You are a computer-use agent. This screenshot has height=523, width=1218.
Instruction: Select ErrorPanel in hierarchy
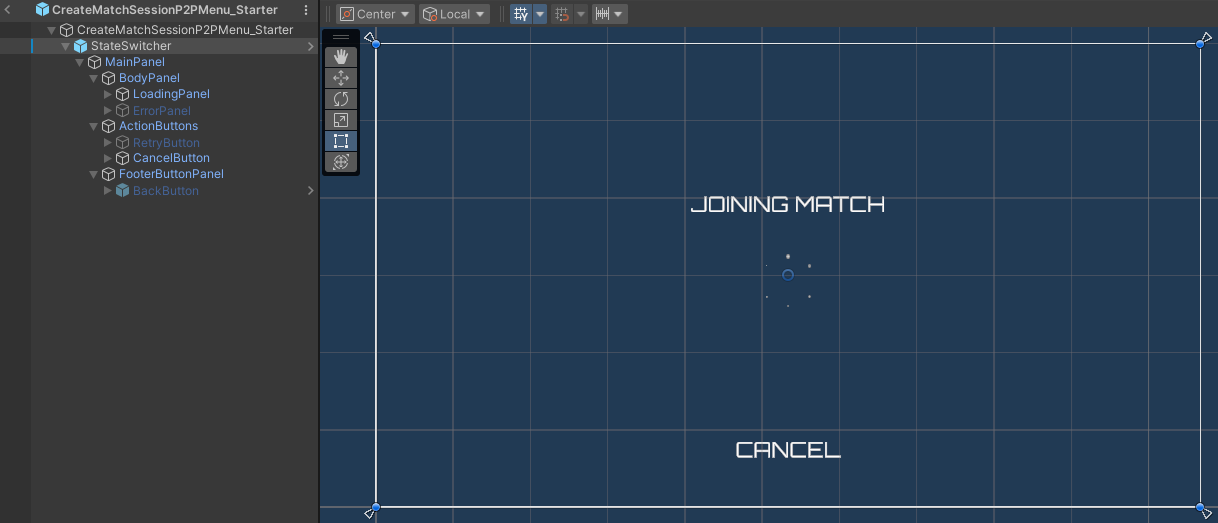(x=162, y=110)
